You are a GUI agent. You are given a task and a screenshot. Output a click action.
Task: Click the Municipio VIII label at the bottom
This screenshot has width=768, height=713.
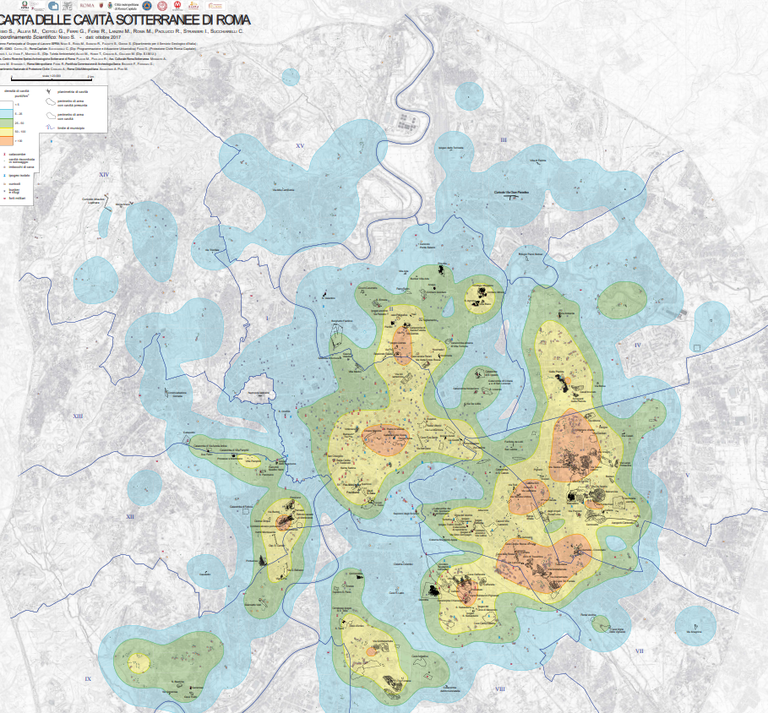pyautogui.click(x=499, y=689)
